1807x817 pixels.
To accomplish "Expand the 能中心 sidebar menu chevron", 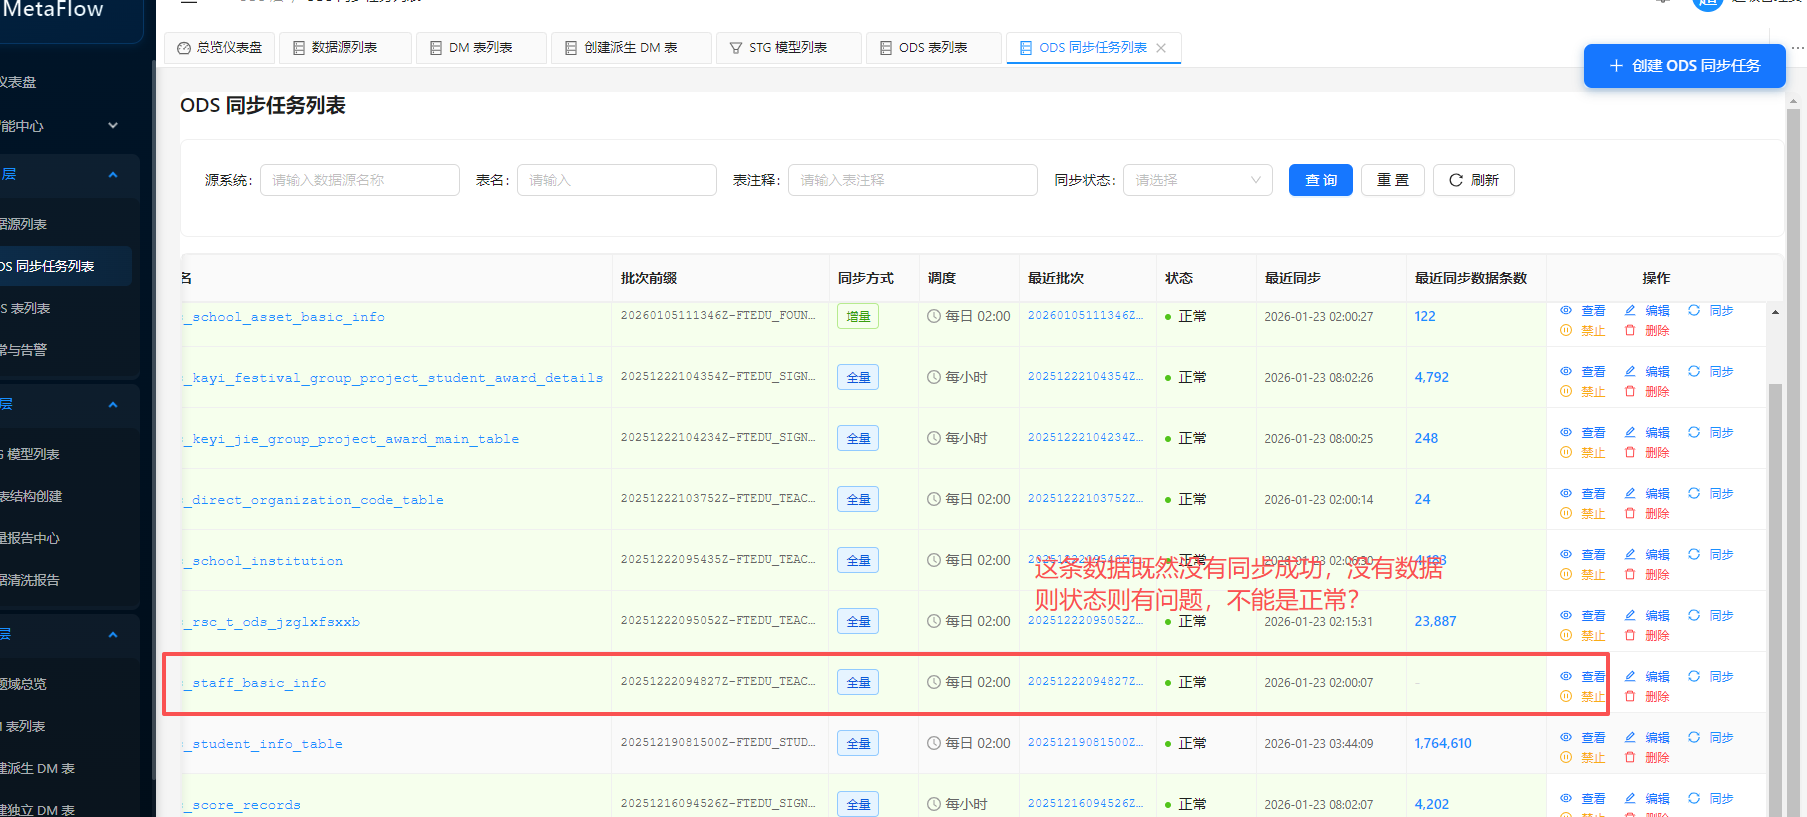I will (x=113, y=126).
